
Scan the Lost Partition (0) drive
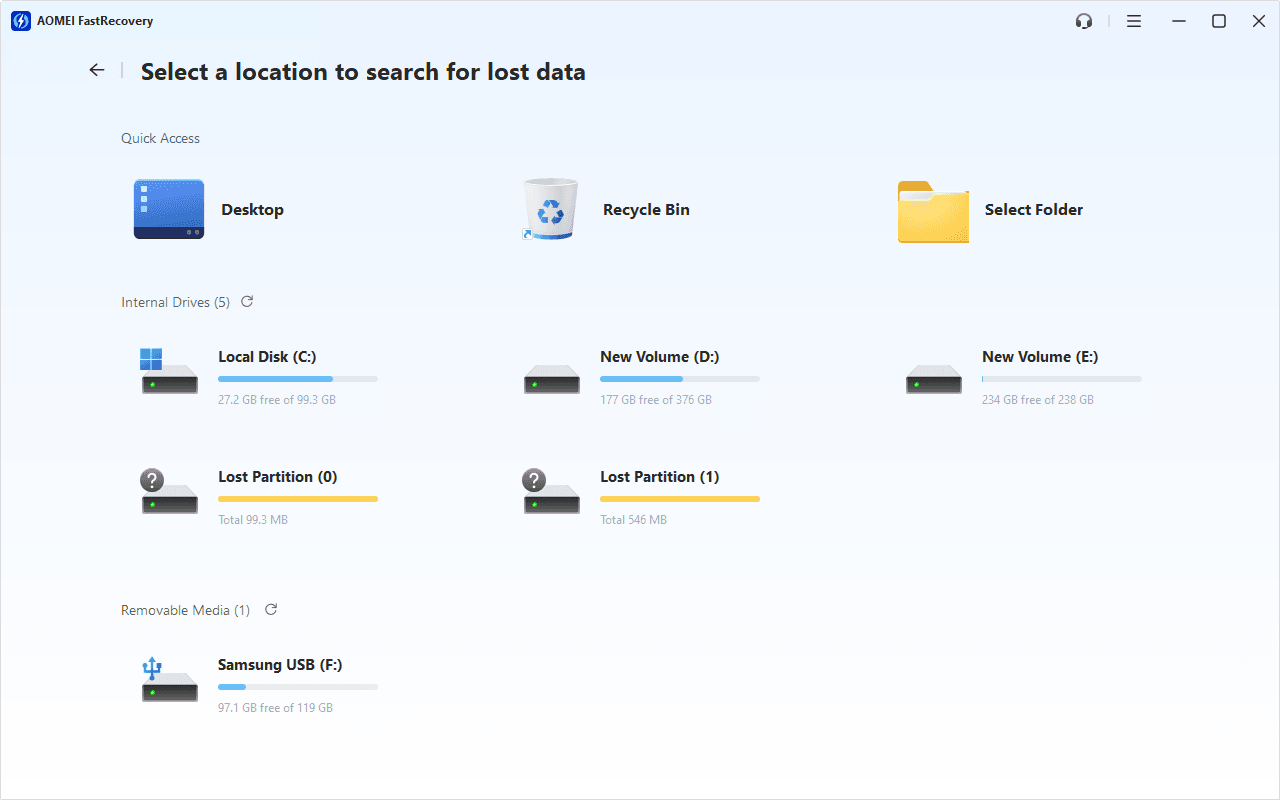[169, 491]
